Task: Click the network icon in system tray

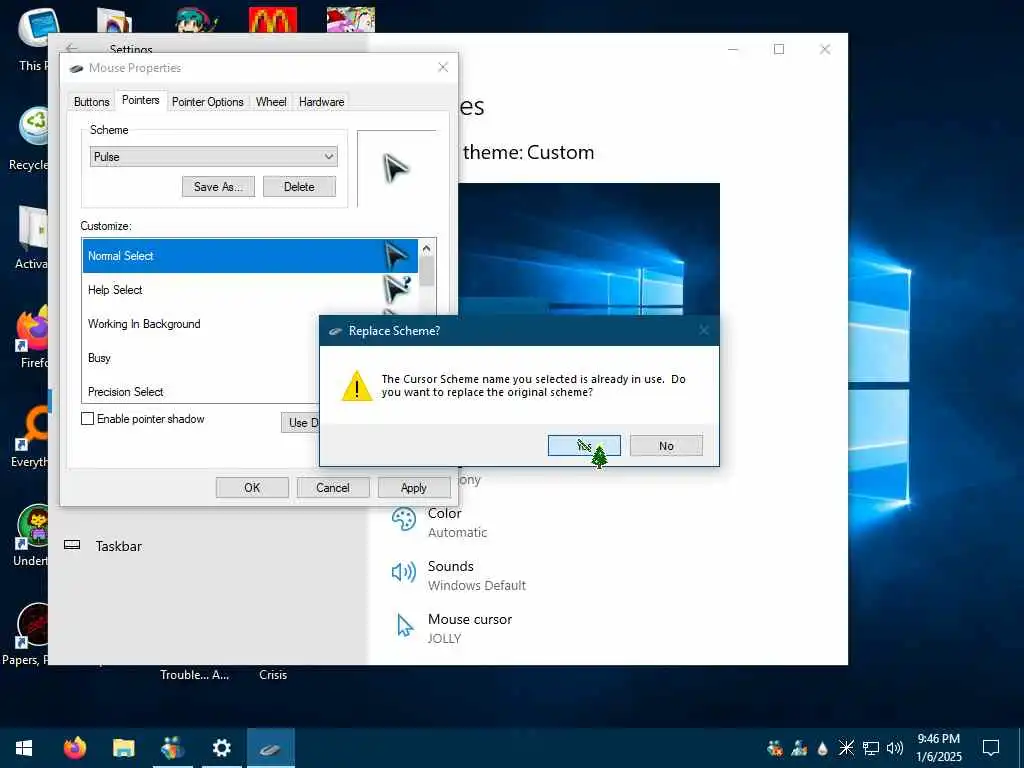Action: (x=871, y=748)
